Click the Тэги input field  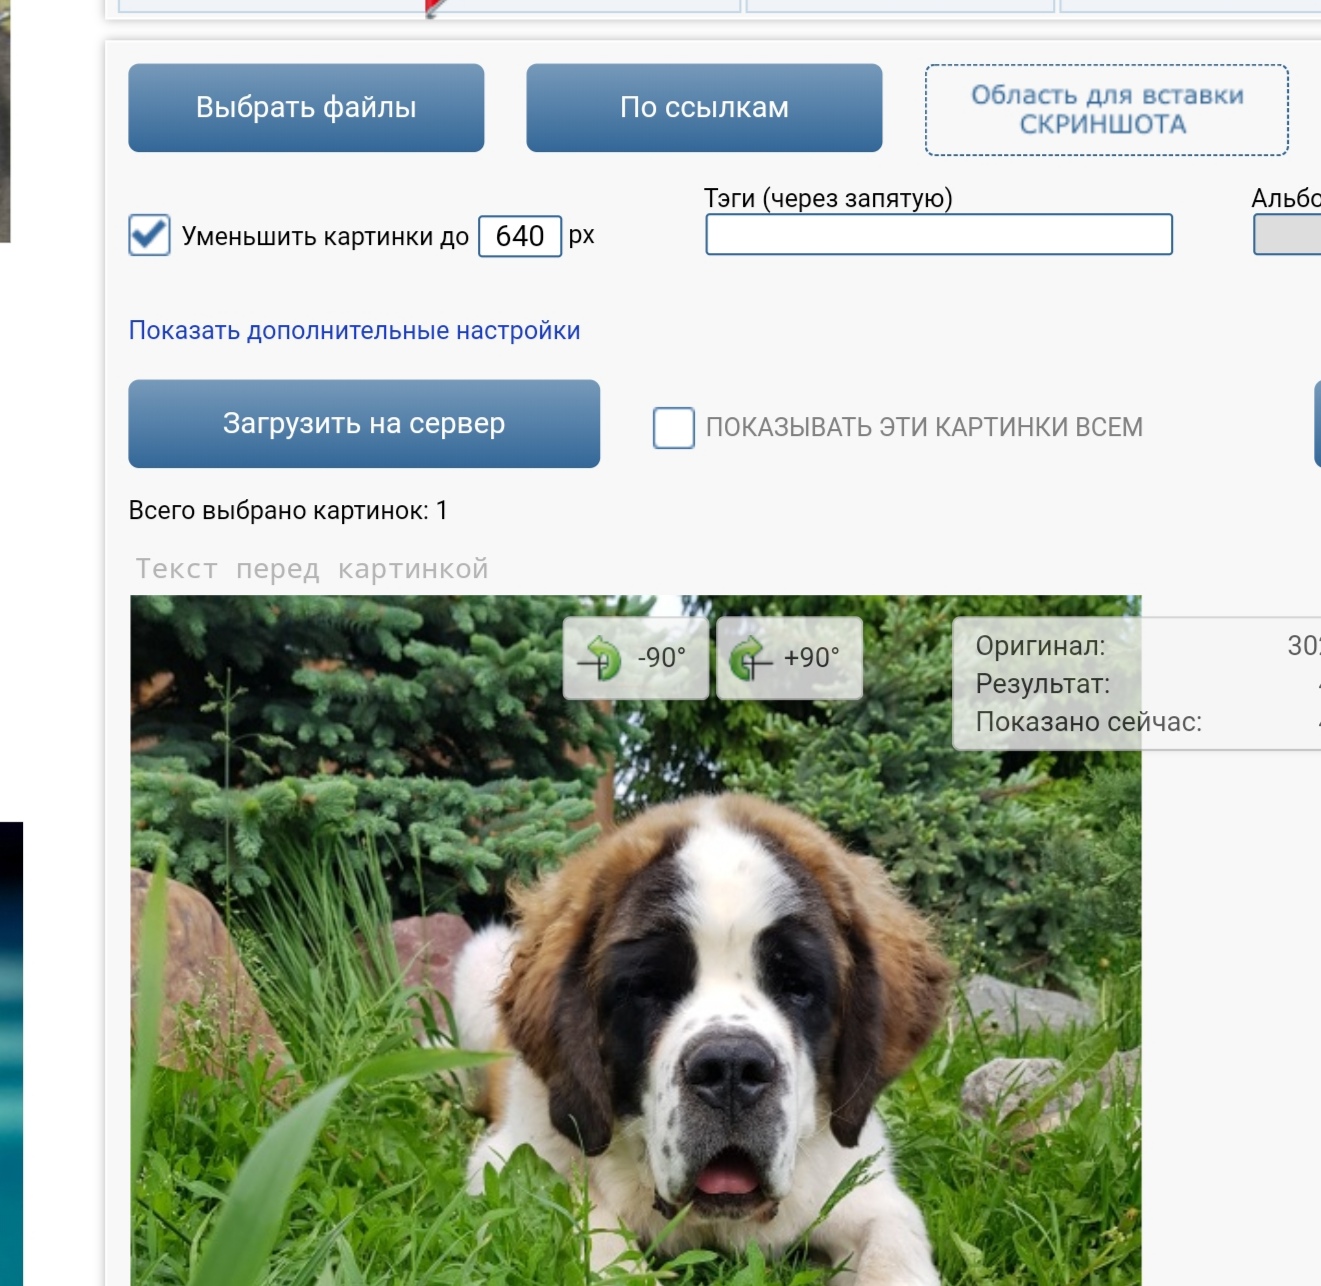click(939, 234)
